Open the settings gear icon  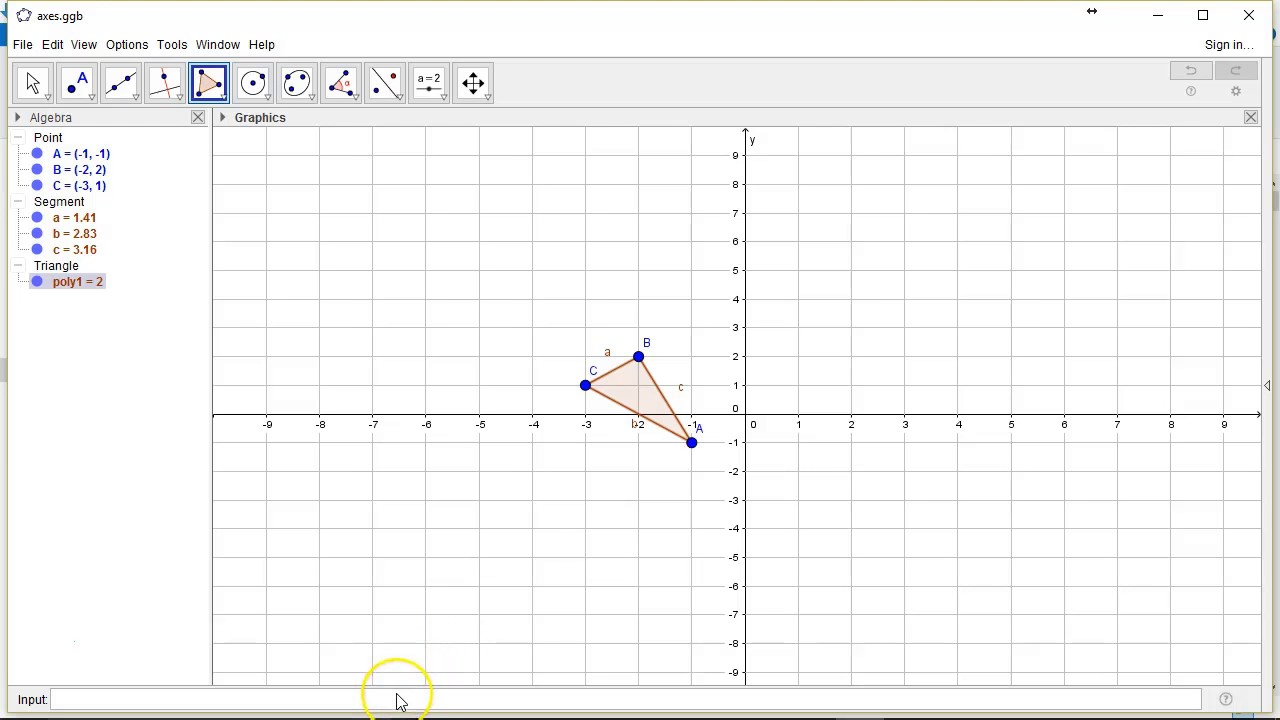[1236, 91]
